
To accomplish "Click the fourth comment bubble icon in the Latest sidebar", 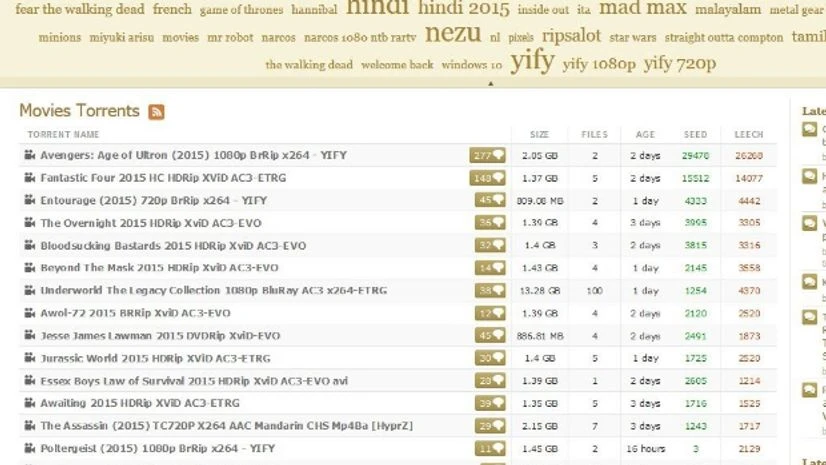I will pos(810,282).
